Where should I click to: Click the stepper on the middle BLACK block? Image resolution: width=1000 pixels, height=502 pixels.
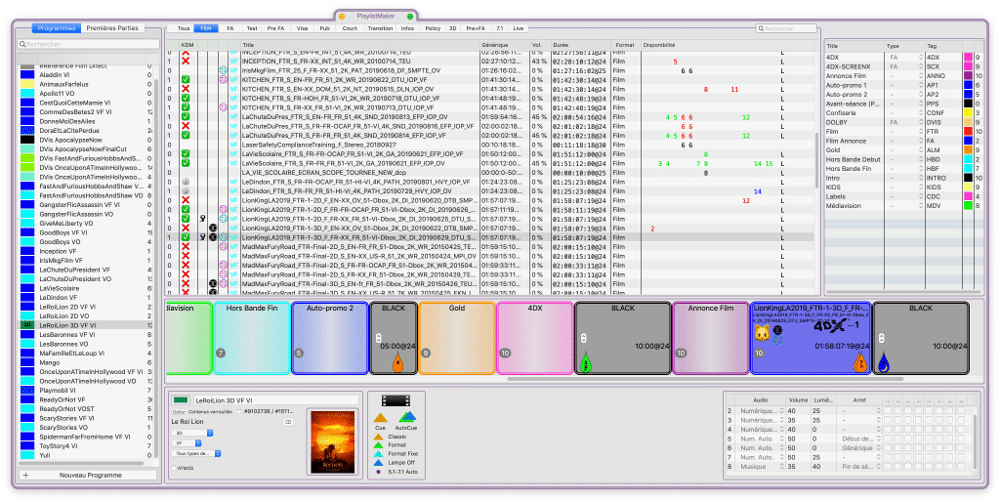[x=584, y=338]
